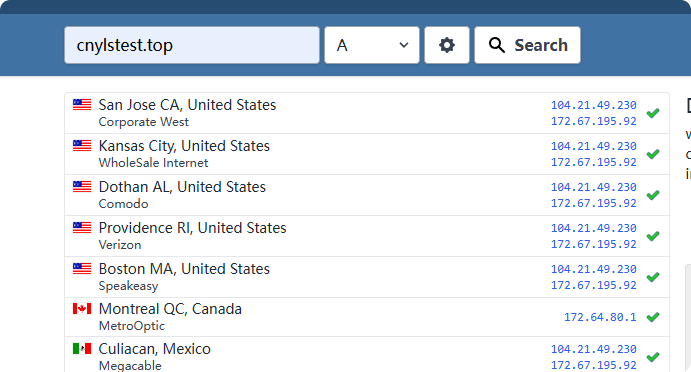Click the US flag beside Boston MA
Image resolution: width=691 pixels, height=372 pixels.
[x=82, y=268]
